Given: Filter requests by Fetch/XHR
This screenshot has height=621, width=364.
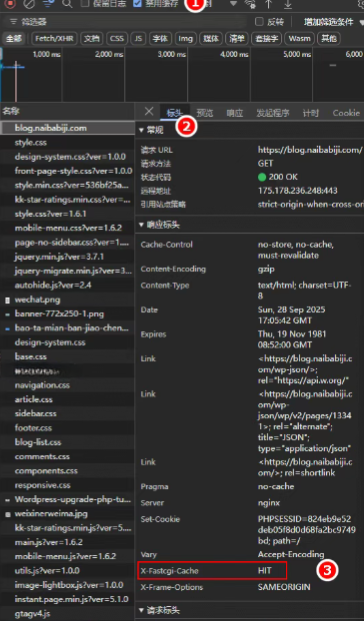Looking at the screenshot, I should pyautogui.click(x=54, y=38).
